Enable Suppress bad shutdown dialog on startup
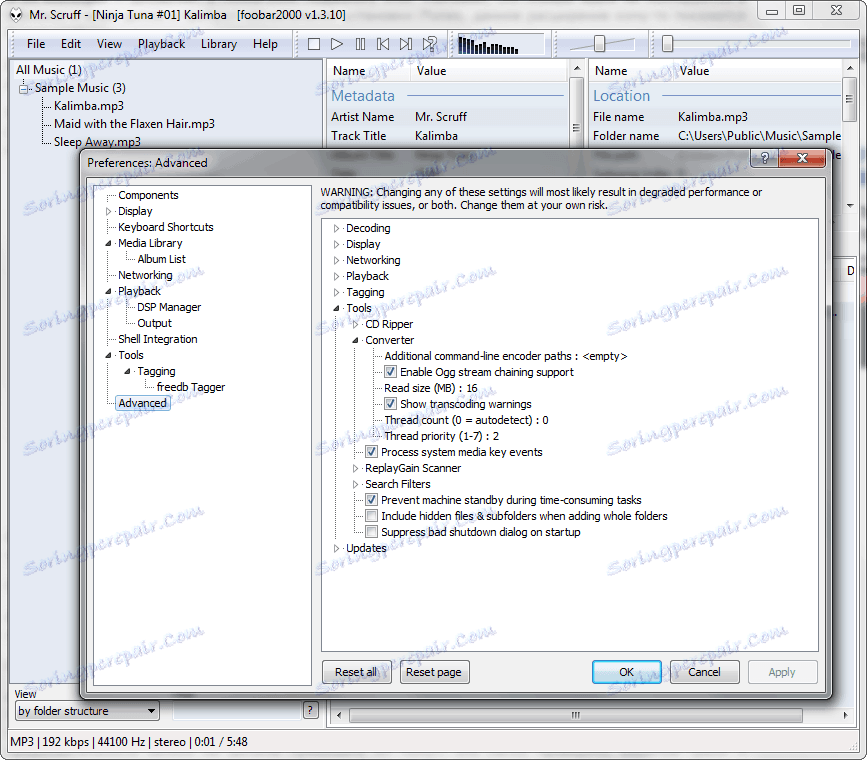 click(371, 532)
